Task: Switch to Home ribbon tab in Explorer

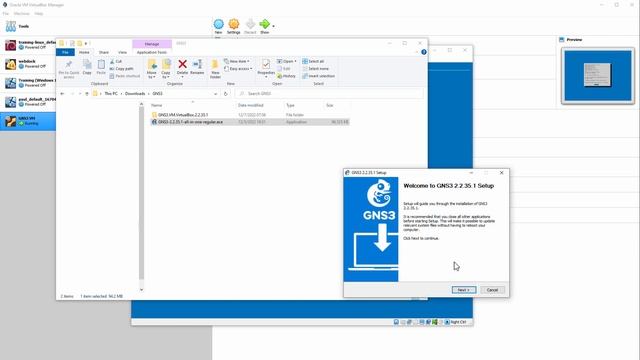Action: click(x=84, y=52)
